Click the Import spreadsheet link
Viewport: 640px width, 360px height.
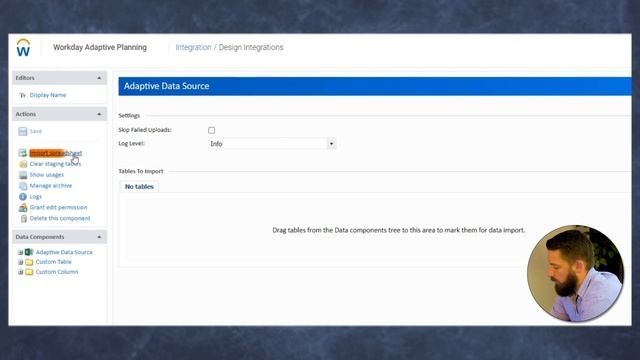(56, 153)
